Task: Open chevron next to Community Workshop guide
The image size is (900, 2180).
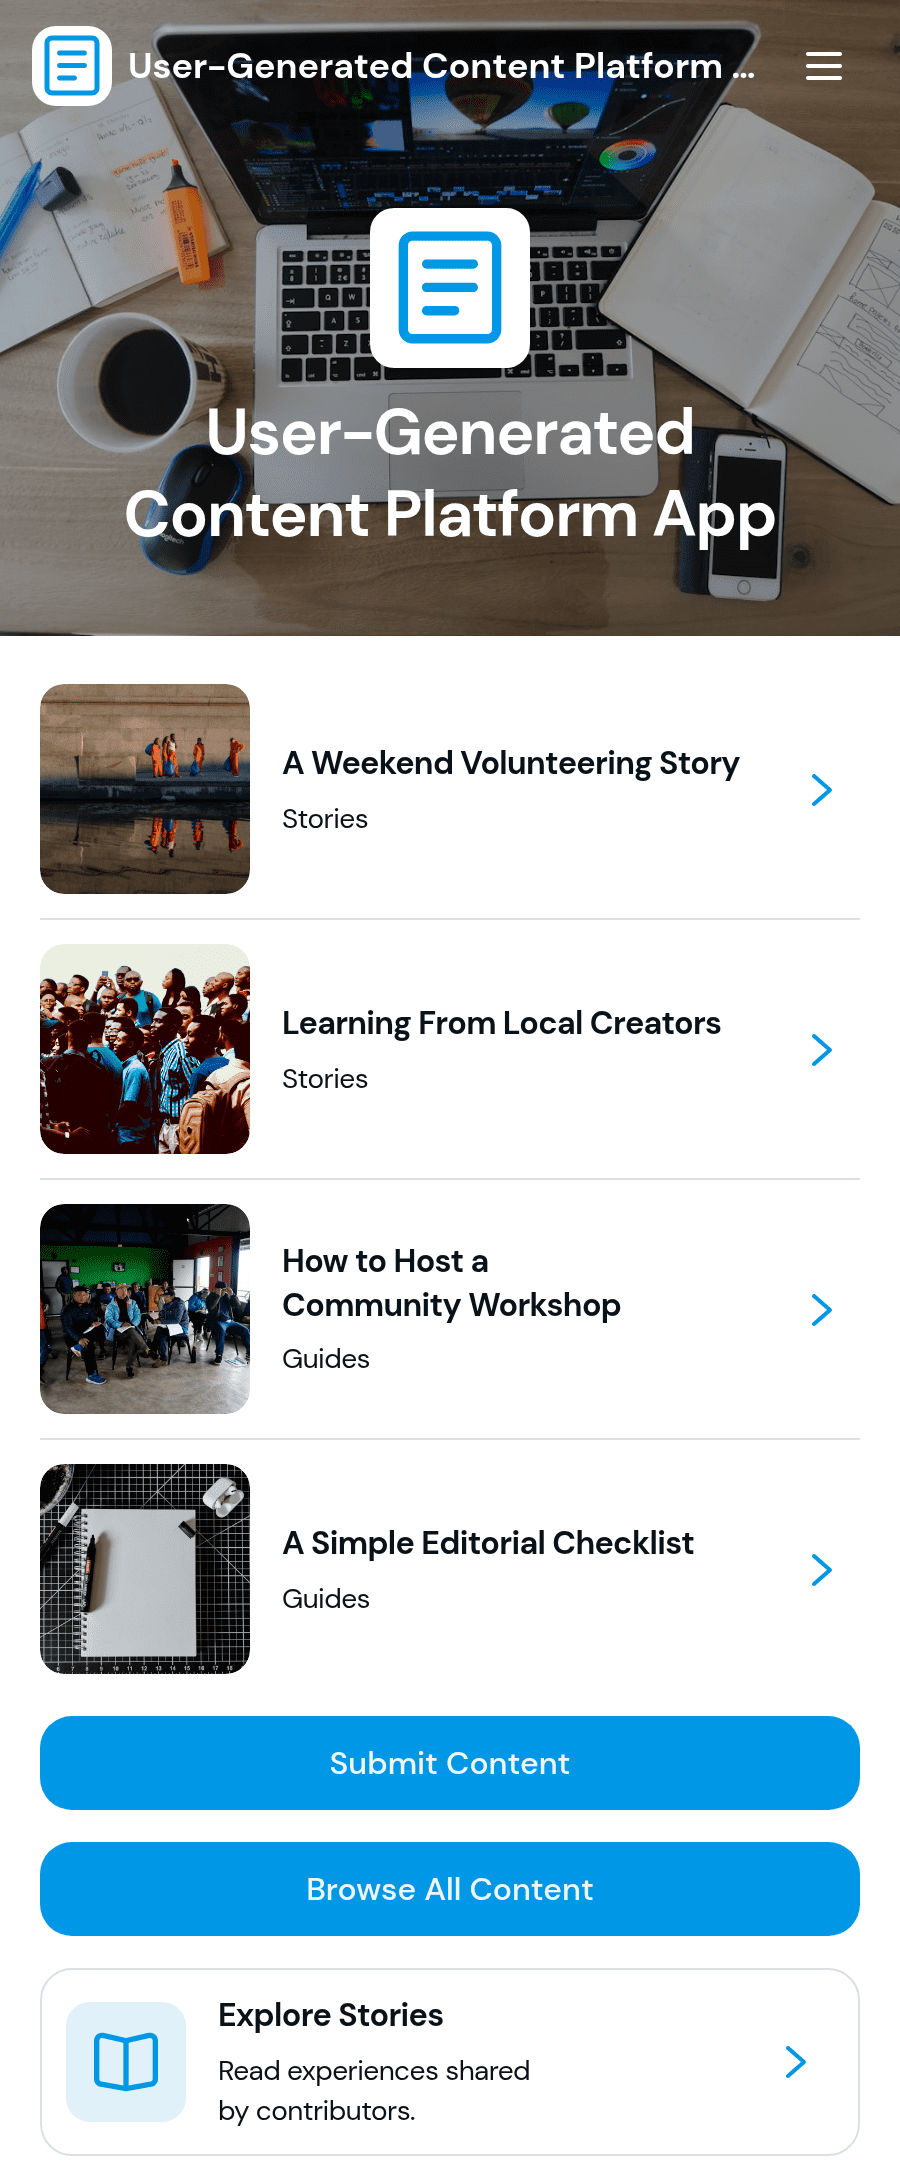Action: tap(822, 1310)
